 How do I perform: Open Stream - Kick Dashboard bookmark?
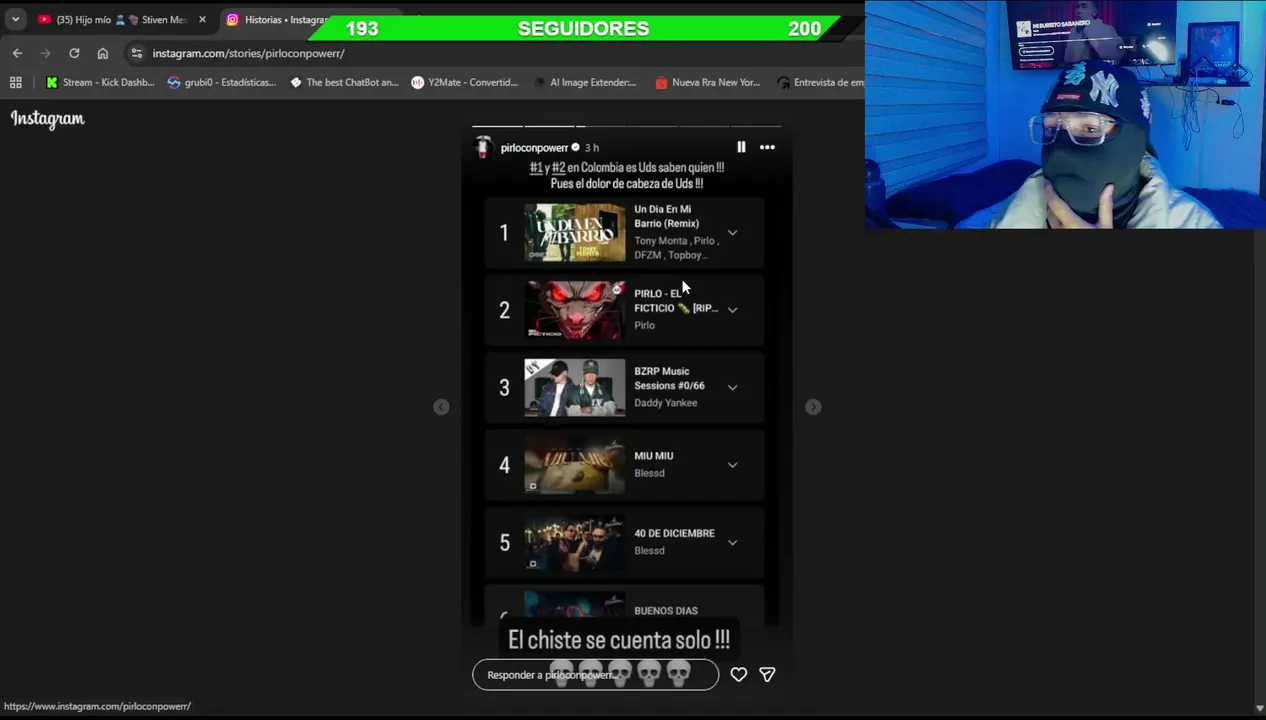[x=100, y=82]
